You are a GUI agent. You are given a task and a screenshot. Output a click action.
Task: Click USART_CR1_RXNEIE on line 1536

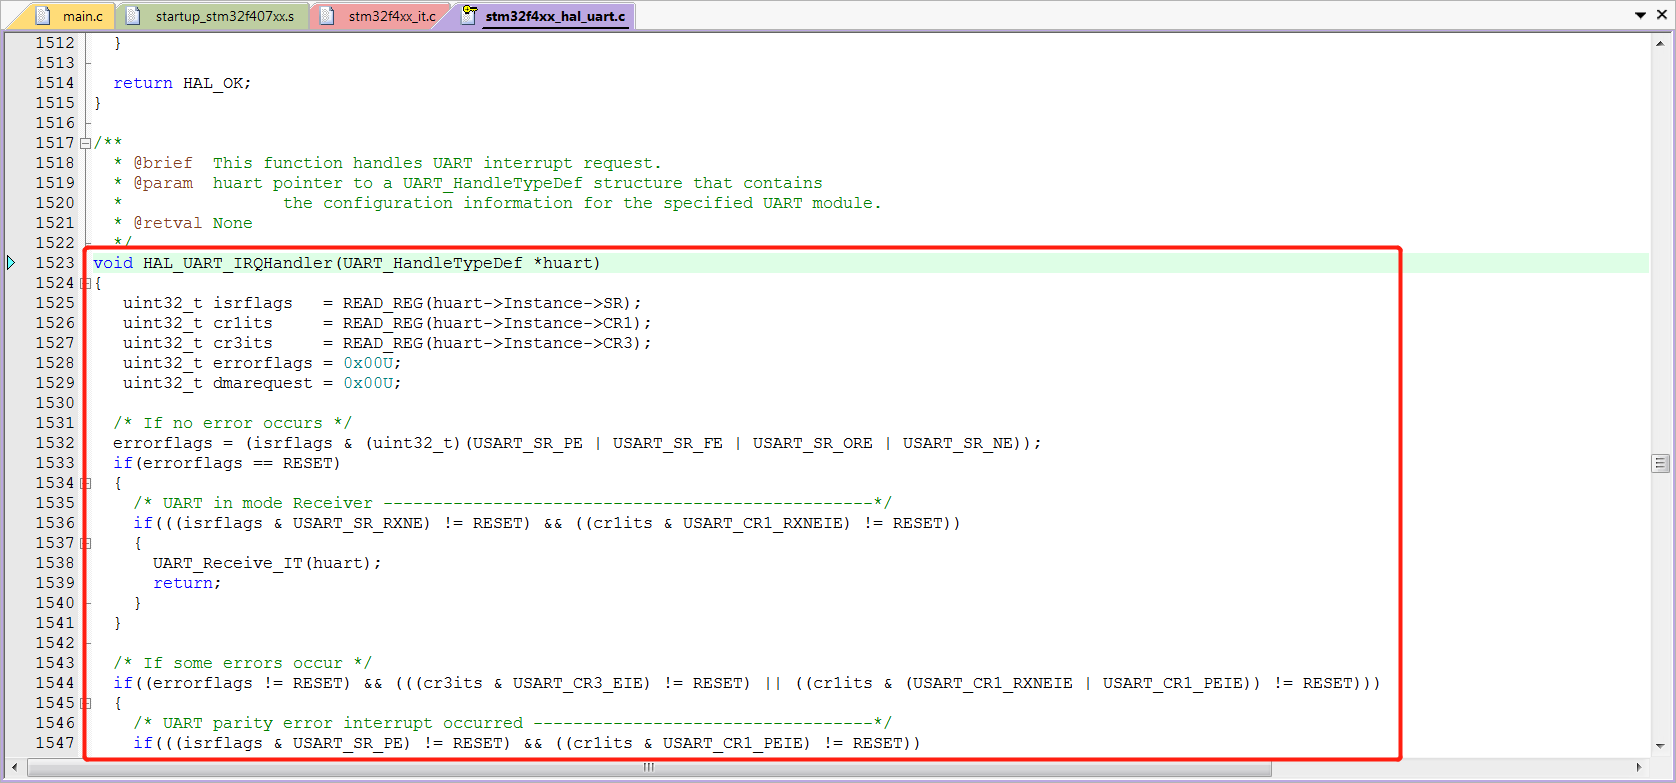tap(767, 523)
